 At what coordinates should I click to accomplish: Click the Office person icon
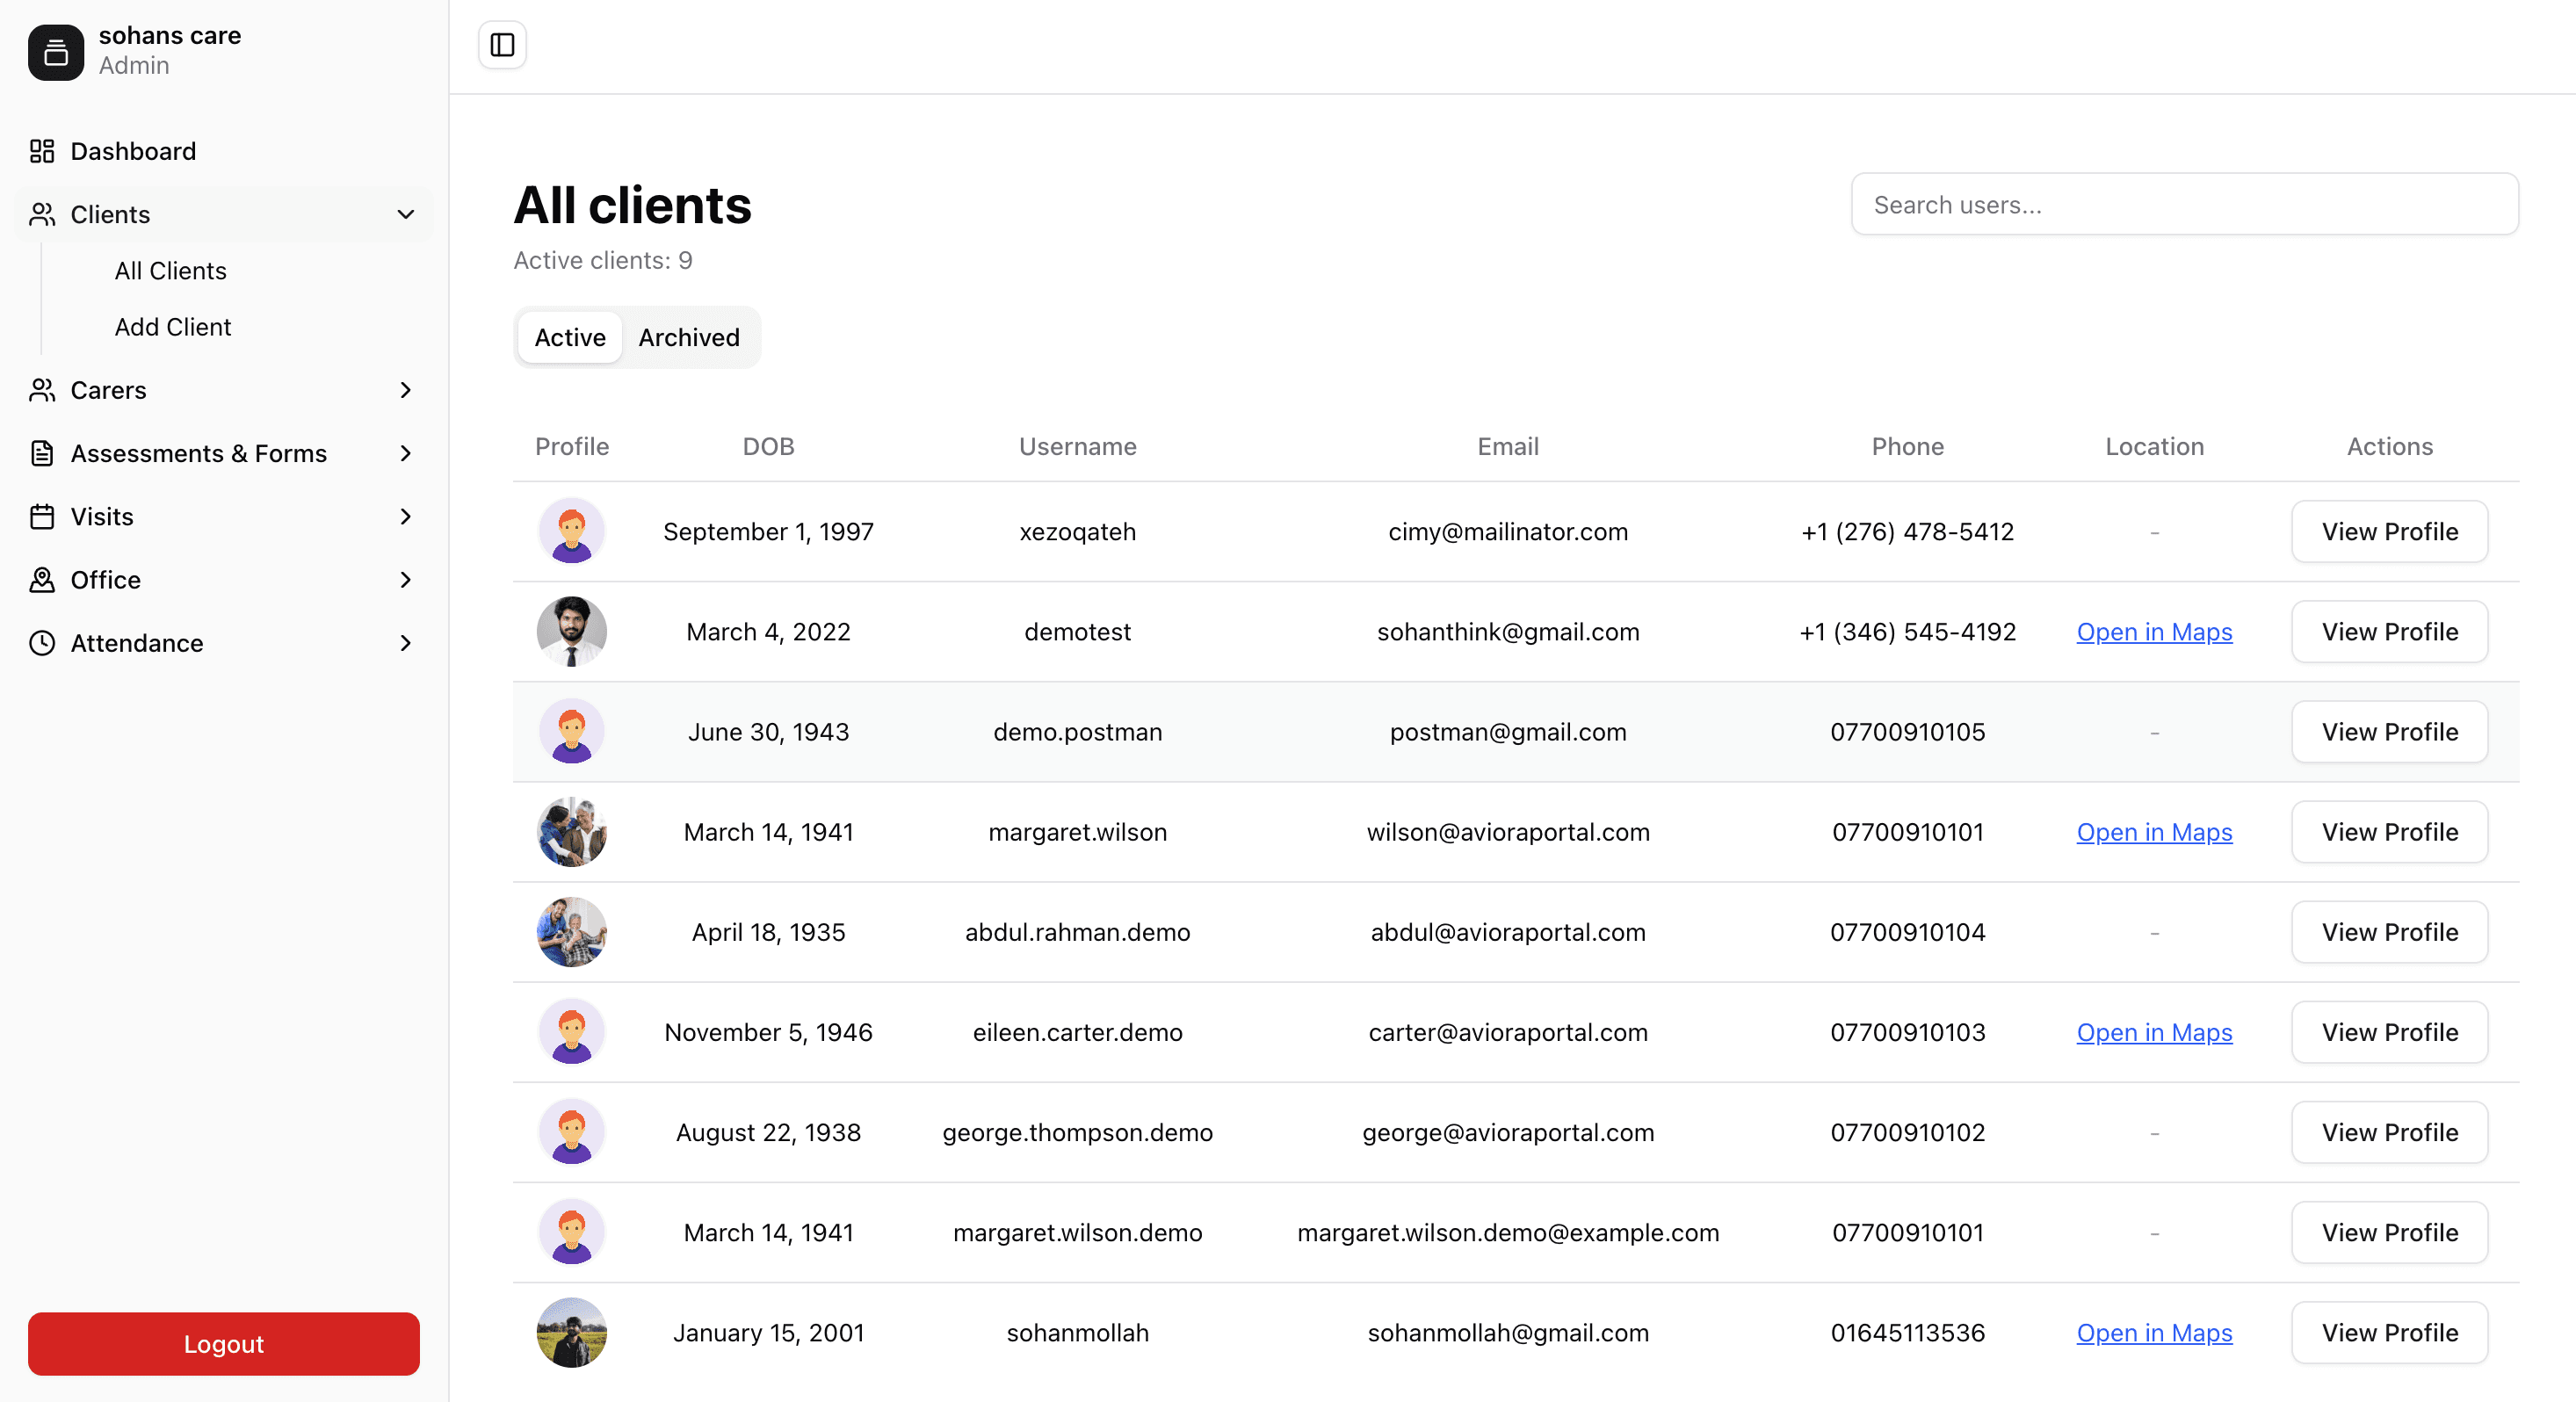pyautogui.click(x=42, y=579)
